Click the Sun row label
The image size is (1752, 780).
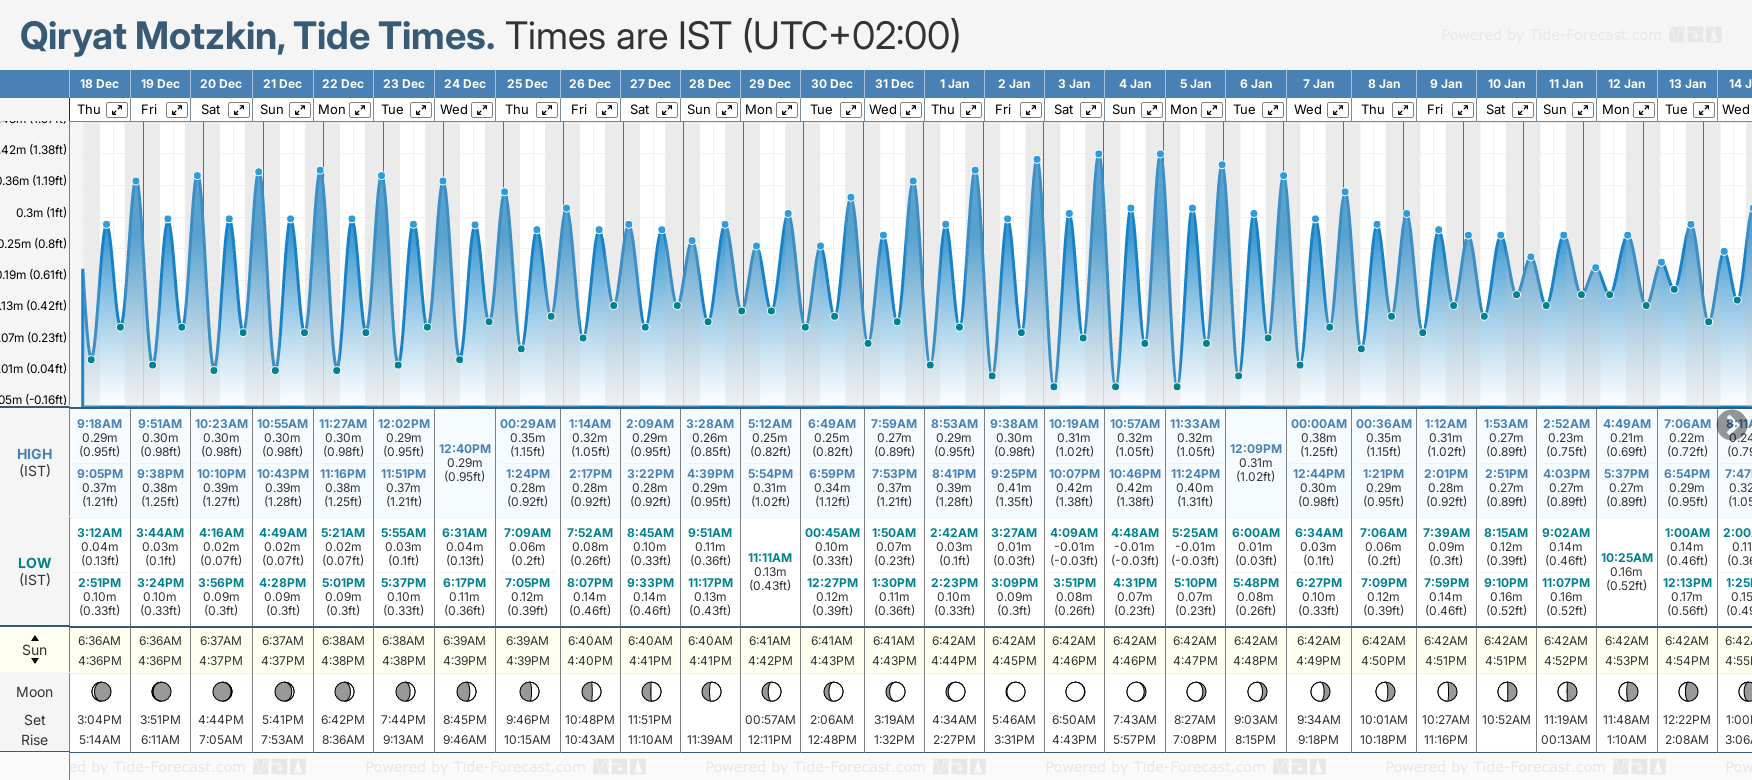35,650
